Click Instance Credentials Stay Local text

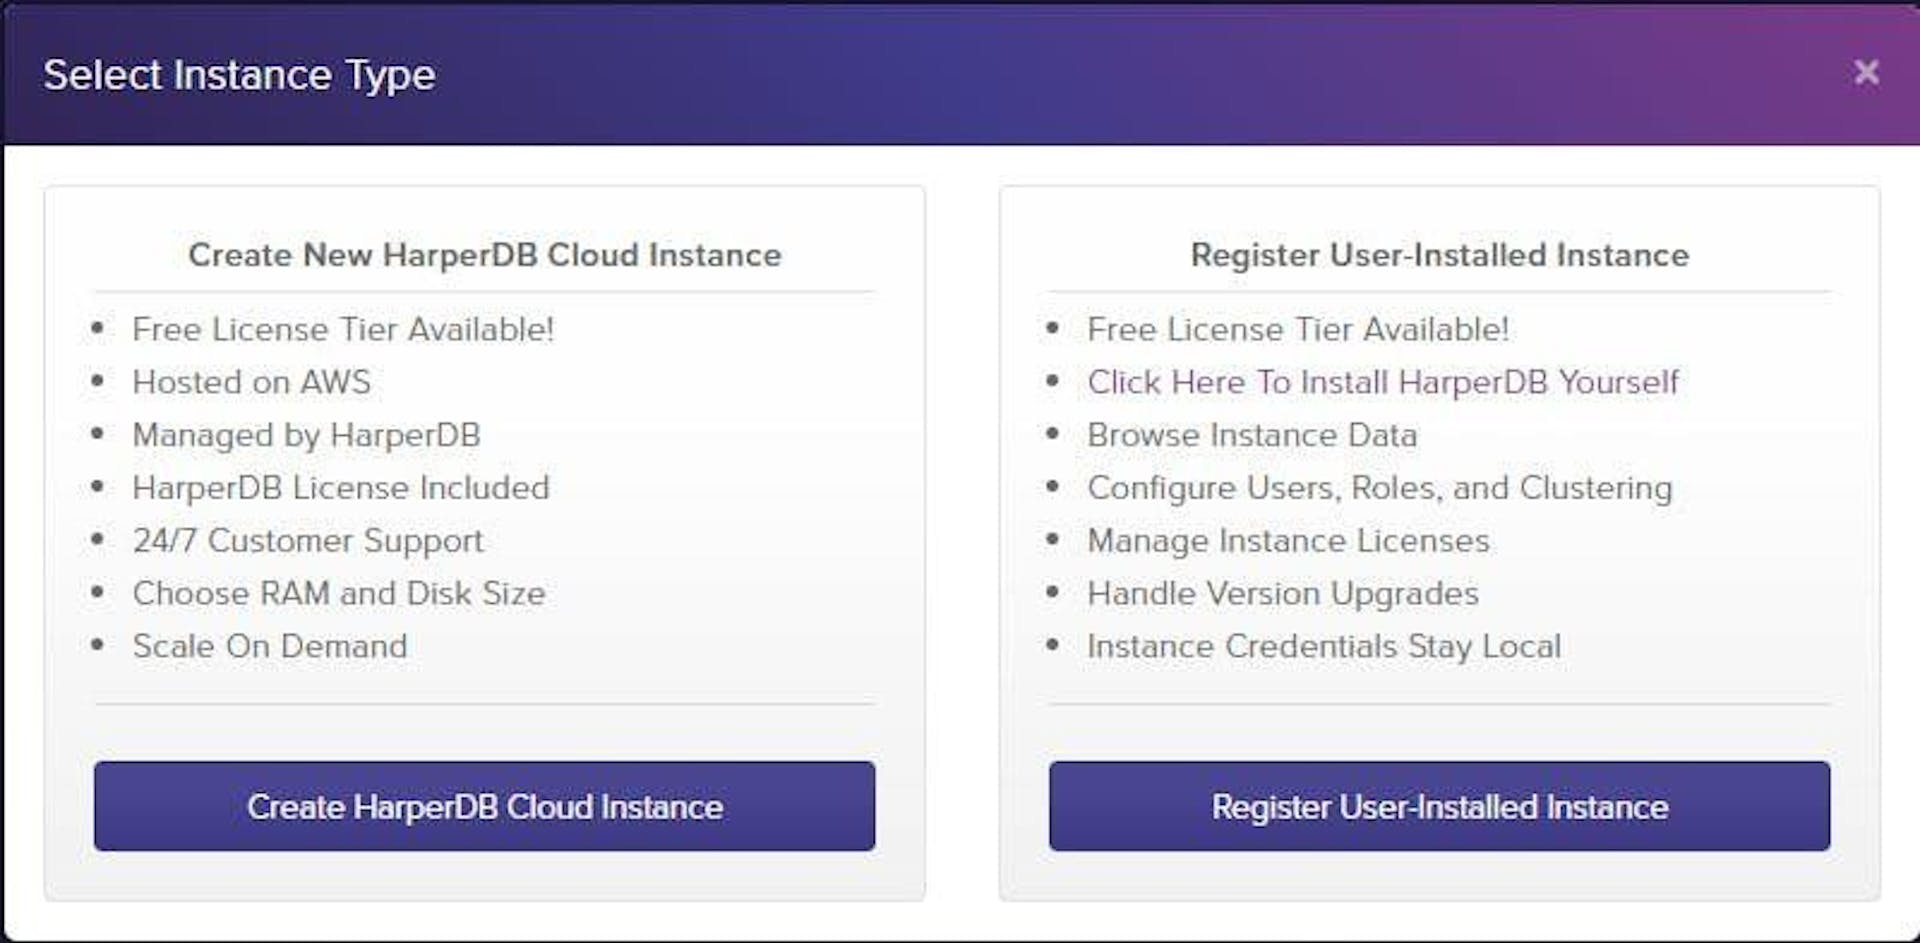click(1323, 646)
